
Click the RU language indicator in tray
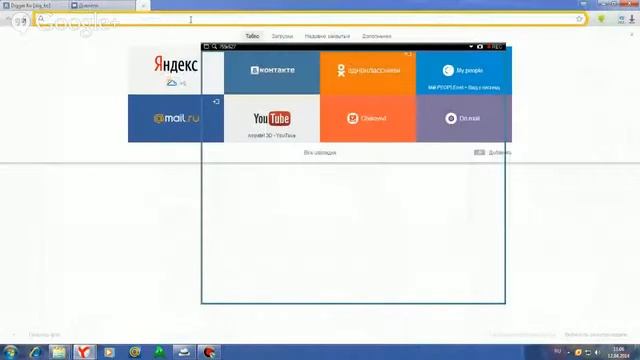(x=558, y=351)
